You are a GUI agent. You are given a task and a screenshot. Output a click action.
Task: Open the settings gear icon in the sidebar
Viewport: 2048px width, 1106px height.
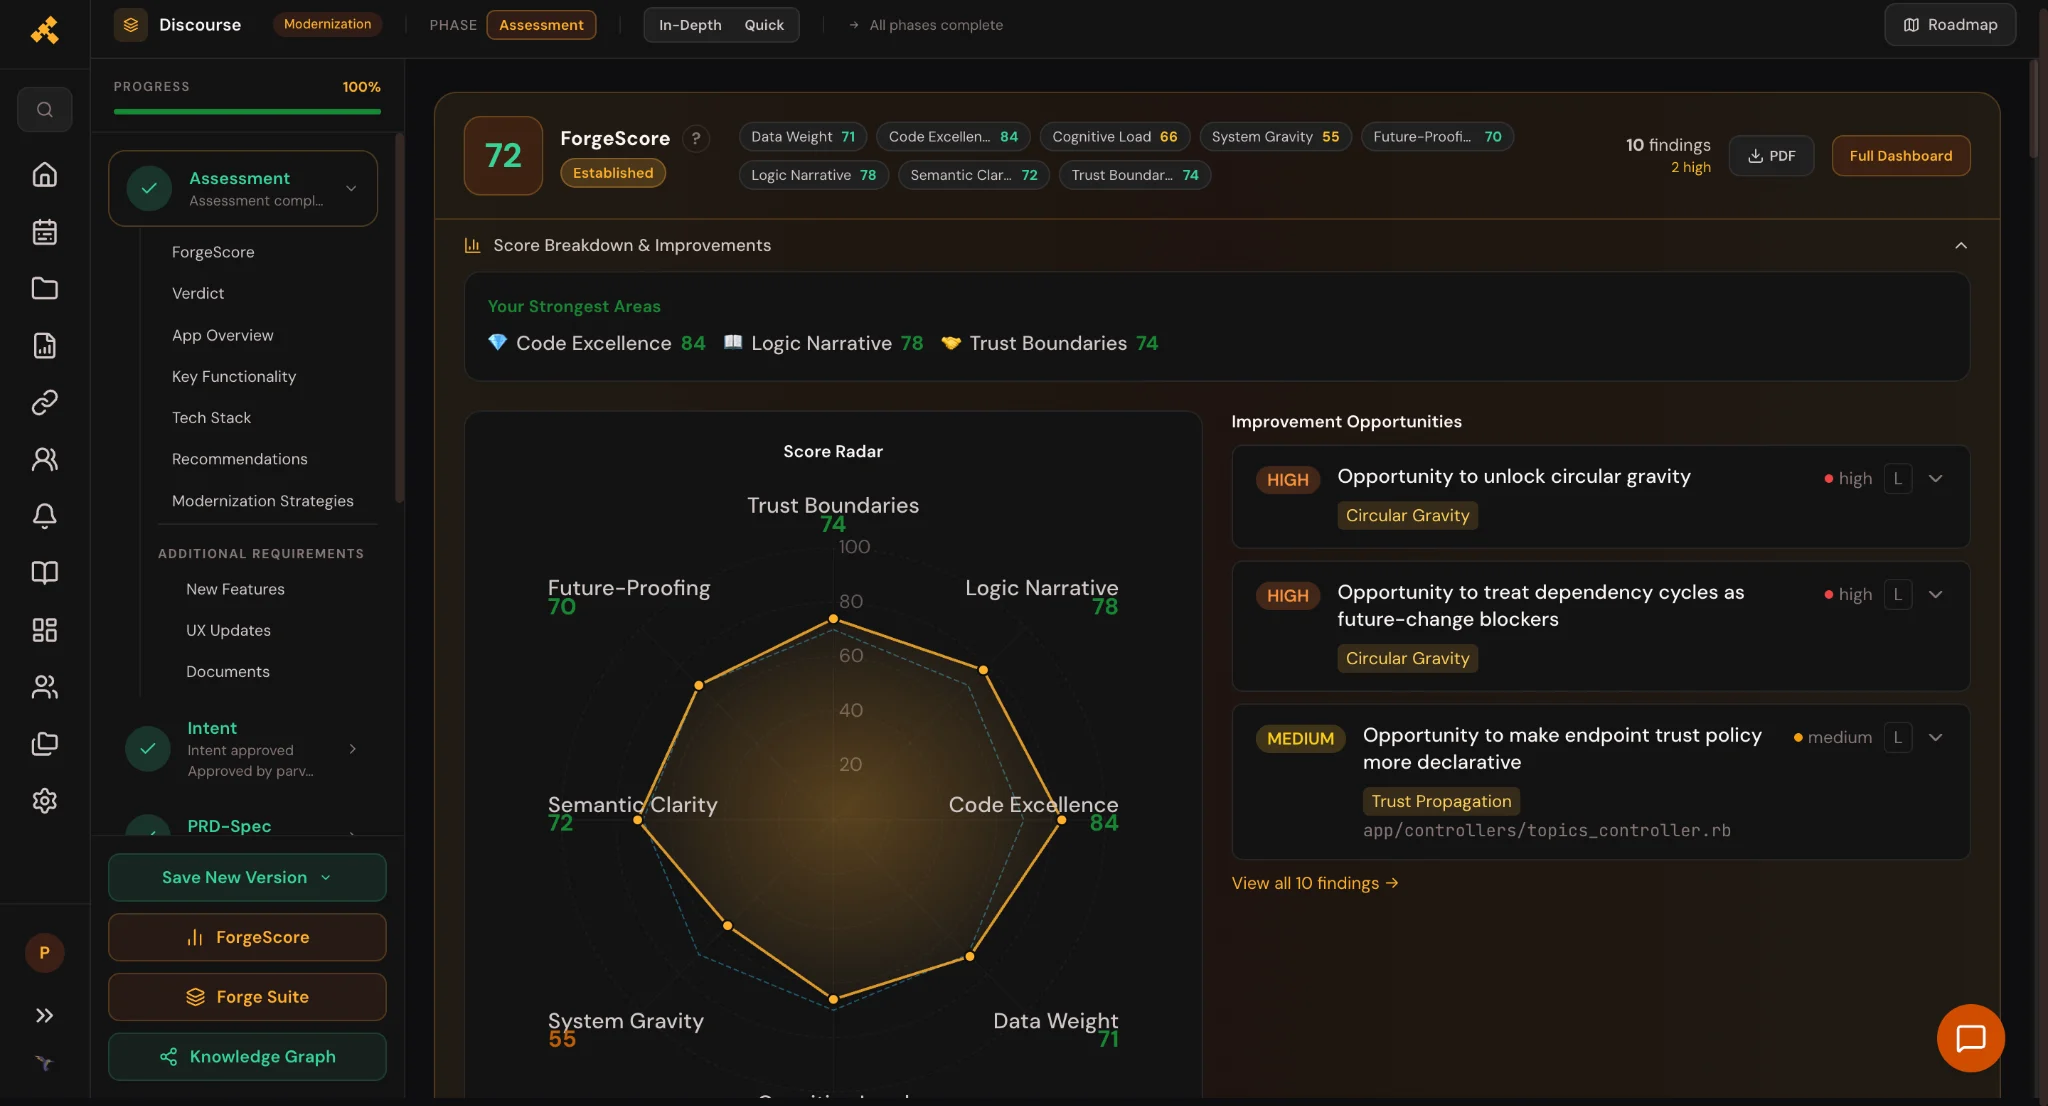[x=44, y=801]
